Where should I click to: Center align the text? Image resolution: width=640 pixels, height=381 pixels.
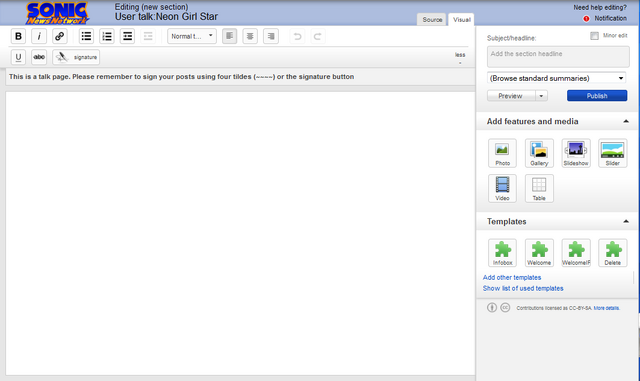point(250,36)
